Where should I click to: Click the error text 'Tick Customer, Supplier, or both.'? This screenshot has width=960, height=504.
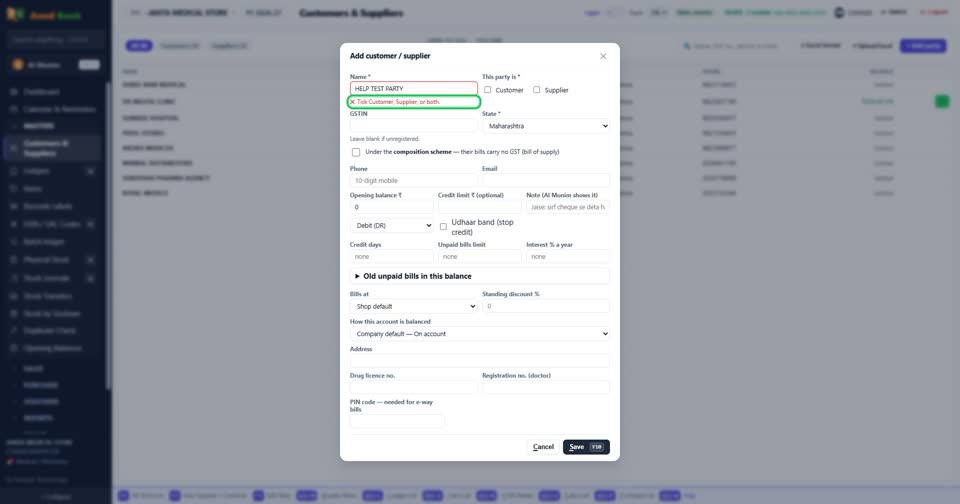pos(398,102)
